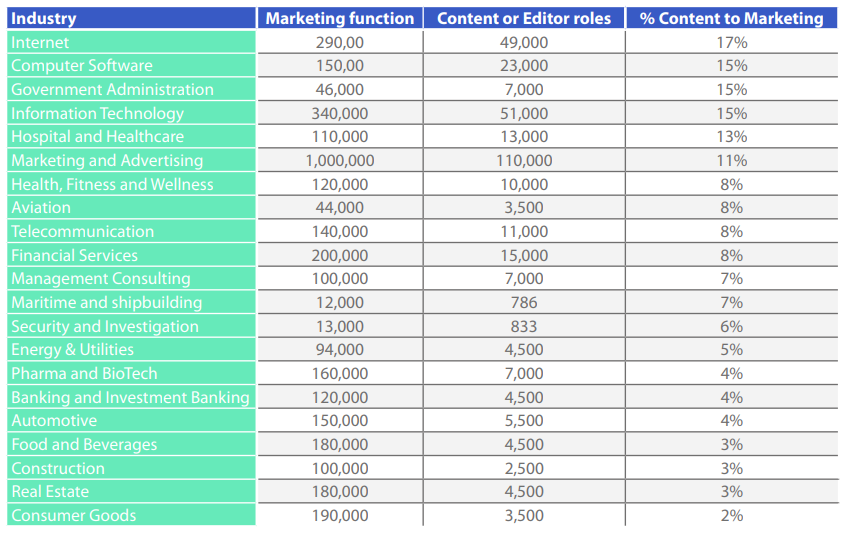The height and width of the screenshot is (539, 855).
Task: Click the Information Technology row label
Action: (98, 113)
